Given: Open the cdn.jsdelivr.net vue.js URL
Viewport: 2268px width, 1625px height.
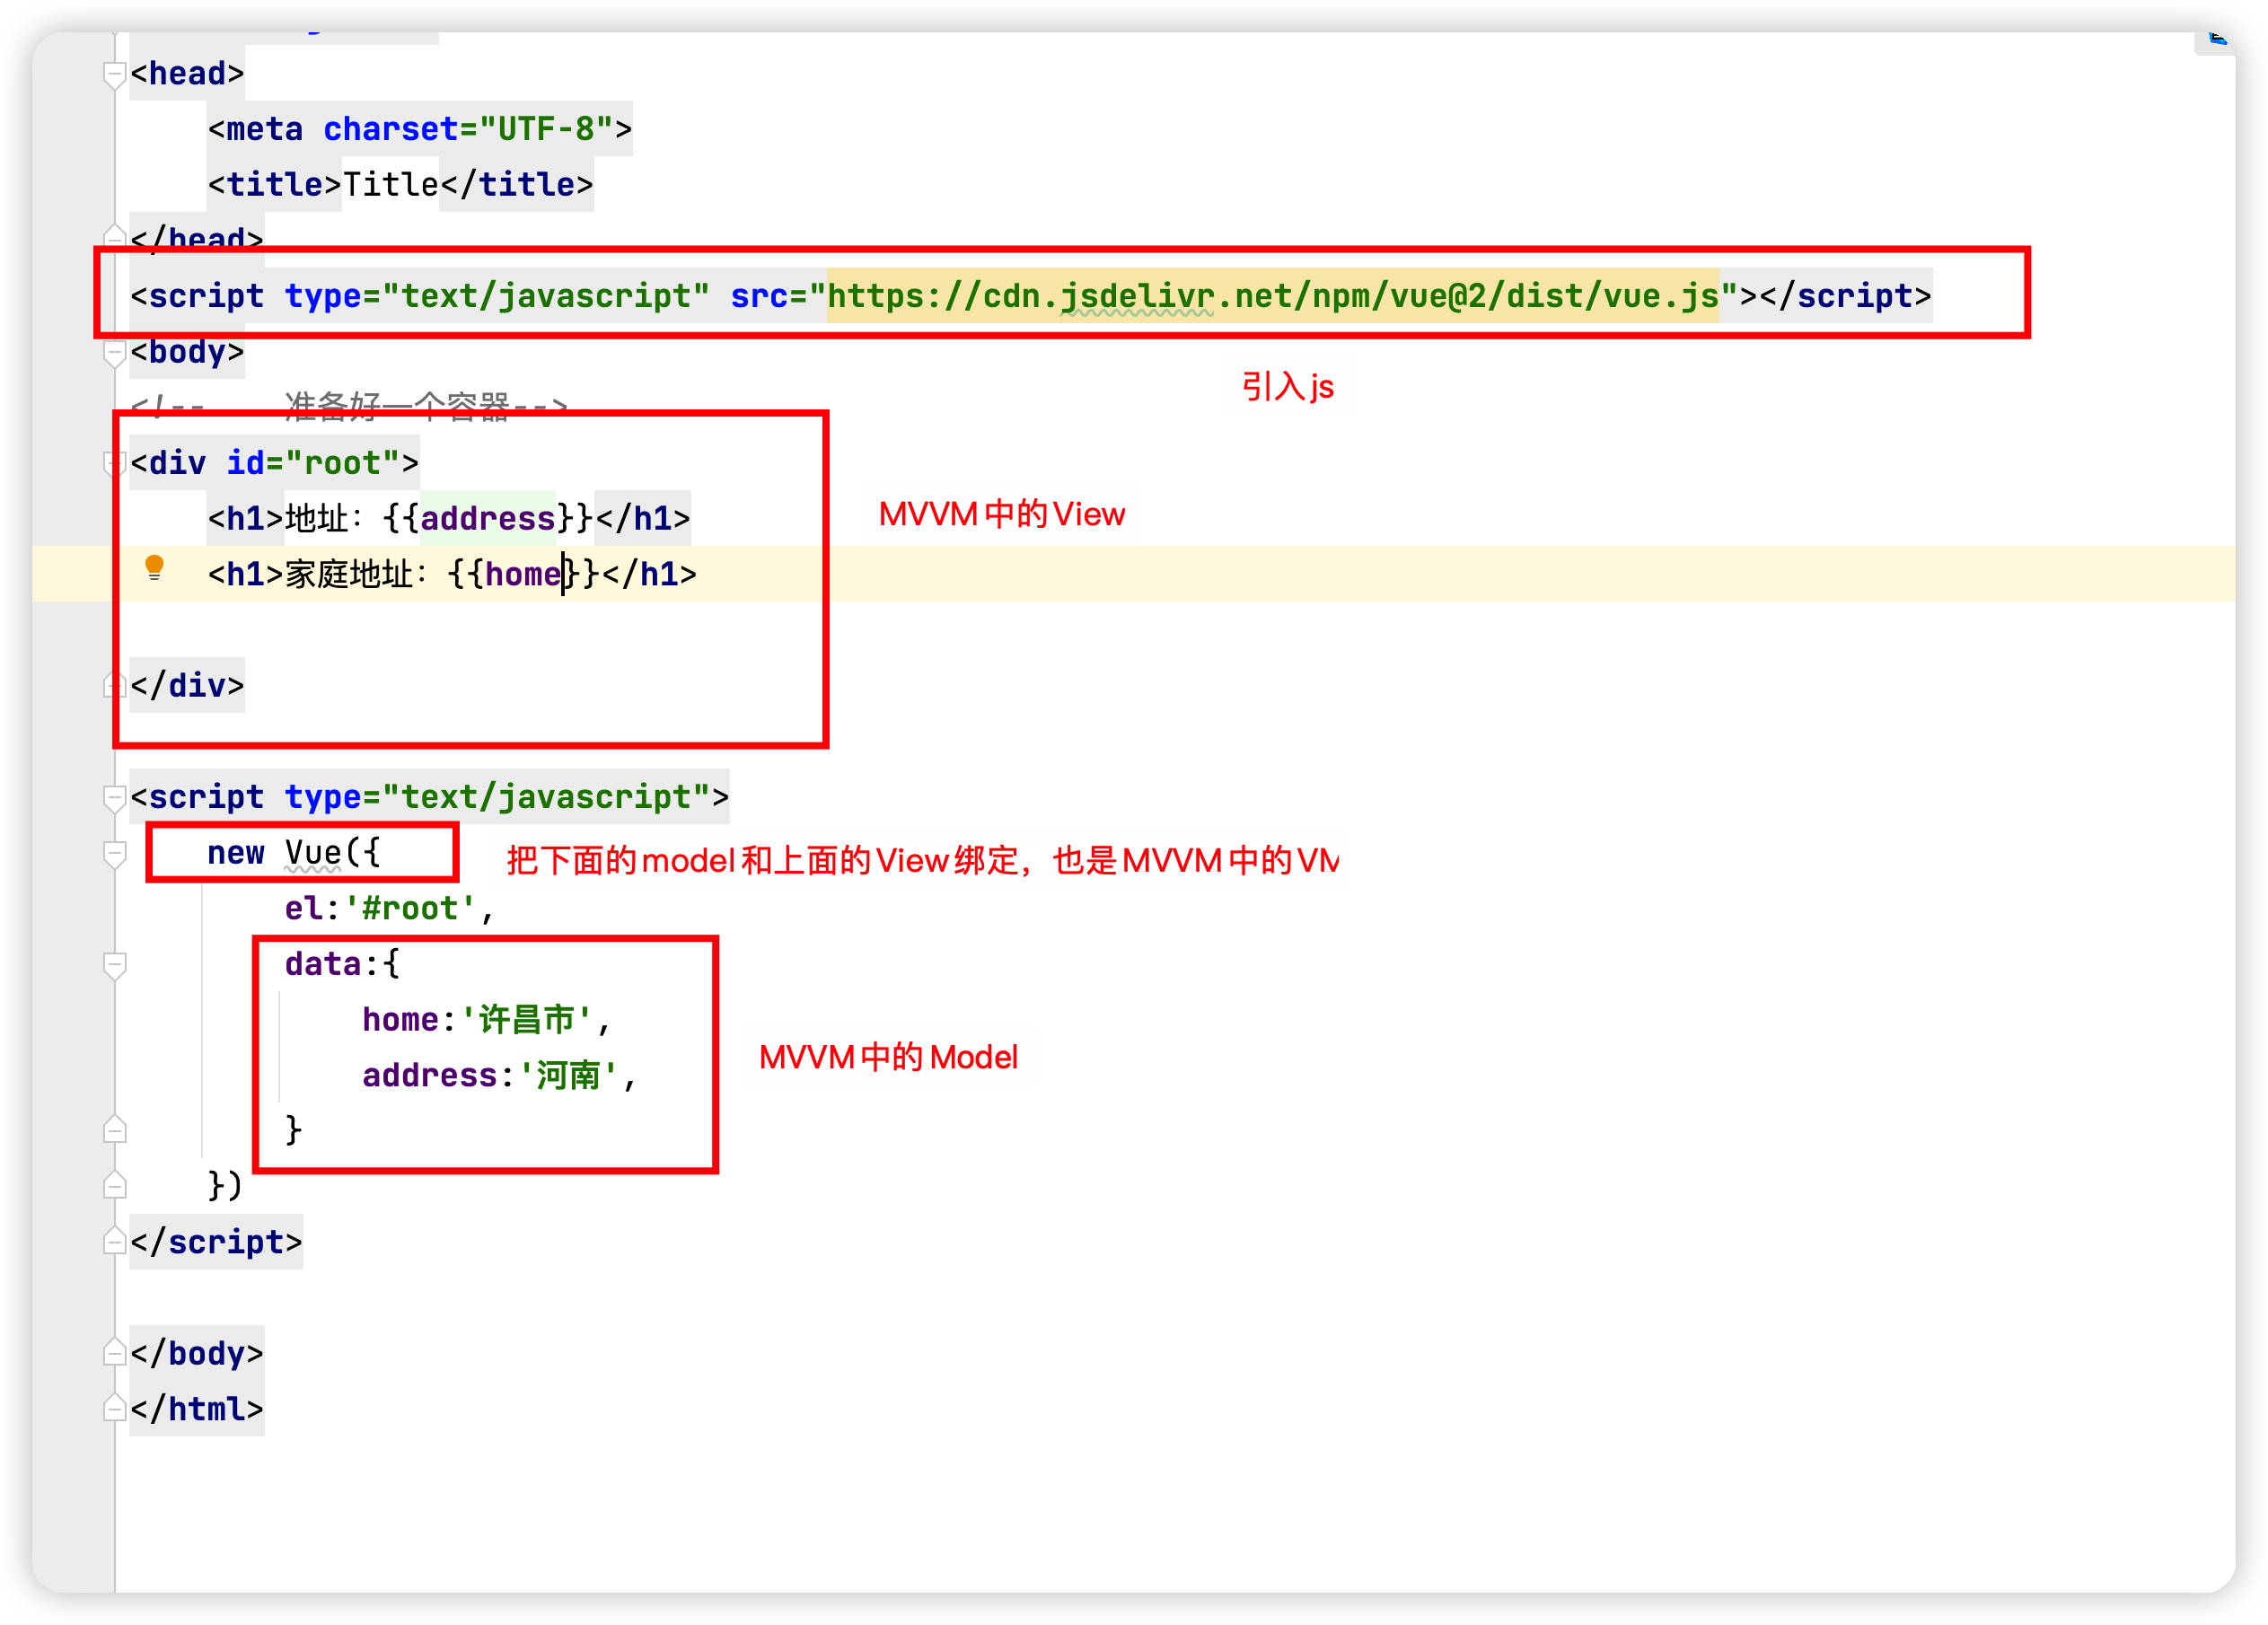Looking at the screenshot, I should (x=1273, y=296).
